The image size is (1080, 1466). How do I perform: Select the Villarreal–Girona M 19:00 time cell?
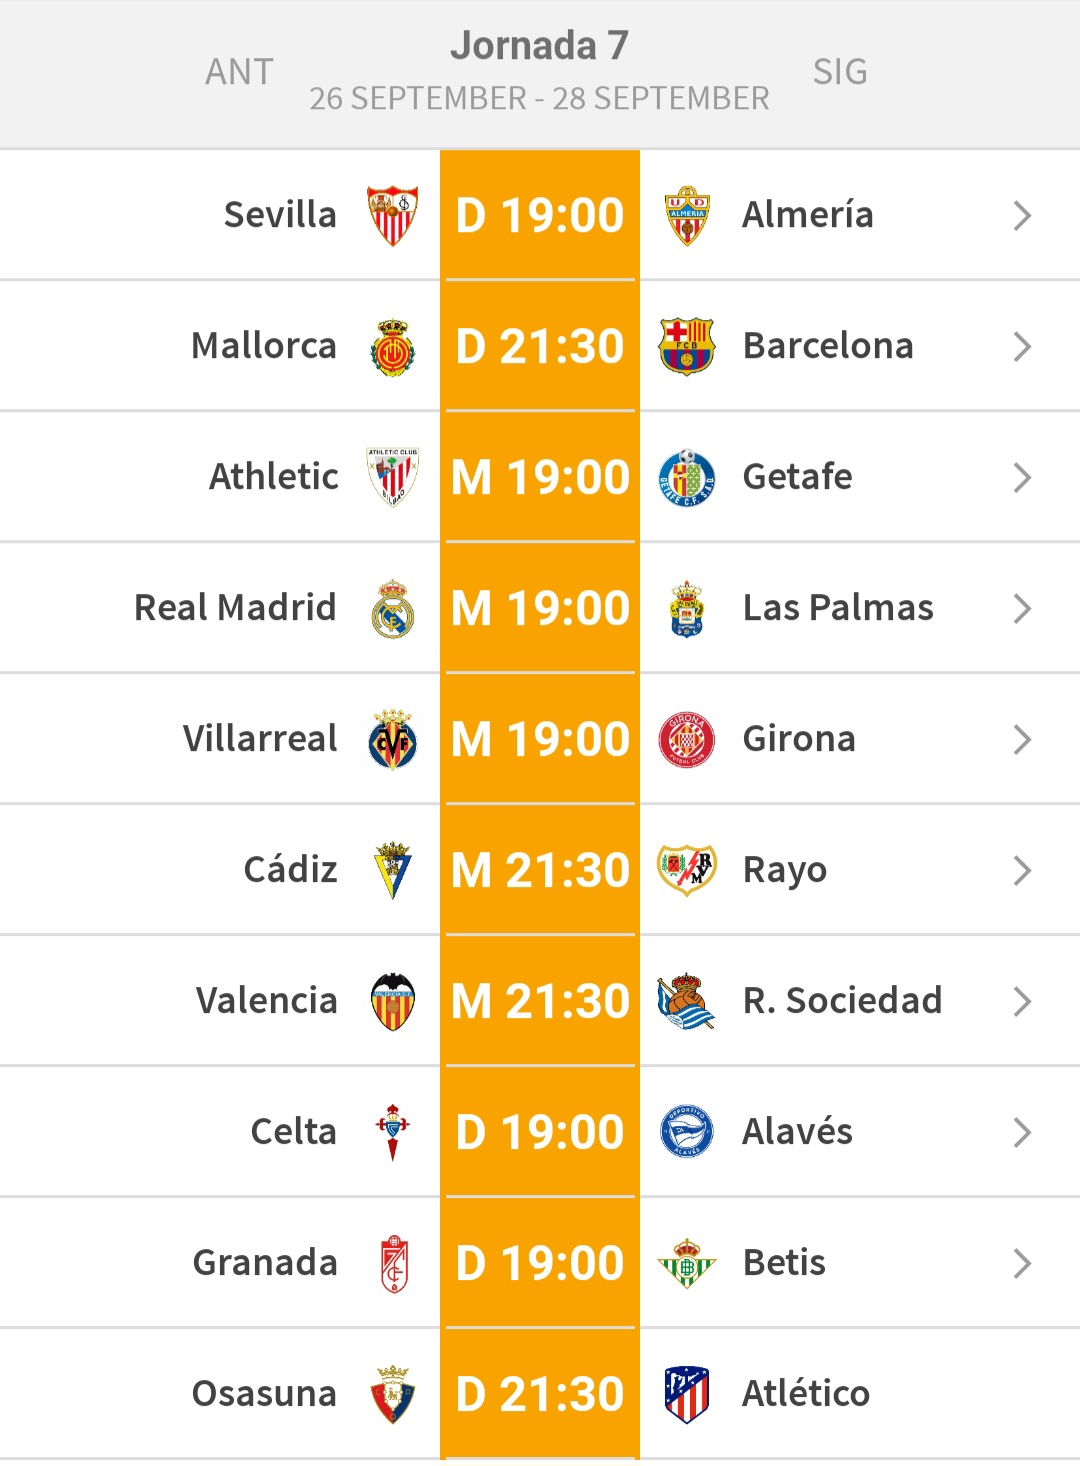[540, 739]
